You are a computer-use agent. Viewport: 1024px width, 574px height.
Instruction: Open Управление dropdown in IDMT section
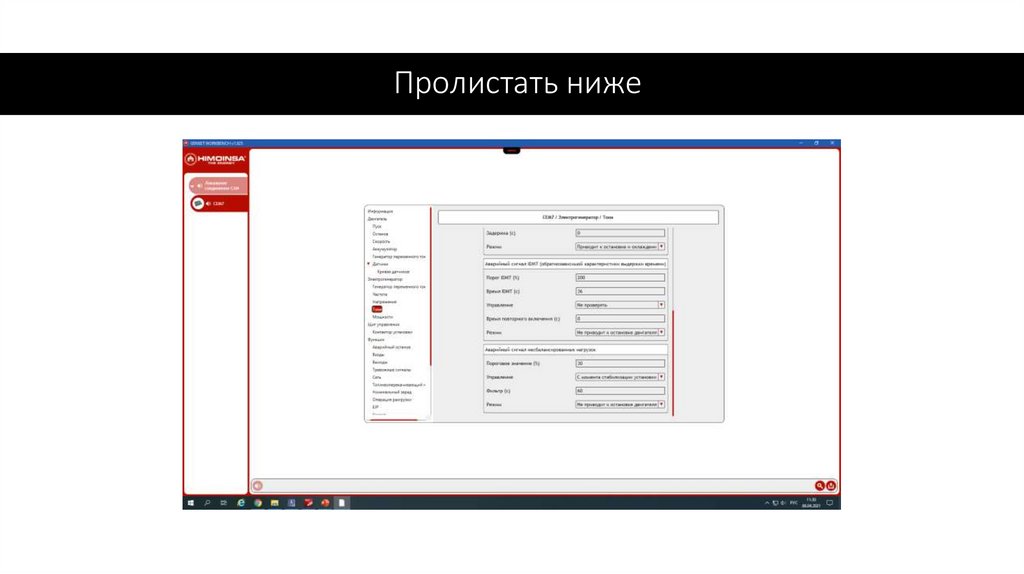click(620, 305)
